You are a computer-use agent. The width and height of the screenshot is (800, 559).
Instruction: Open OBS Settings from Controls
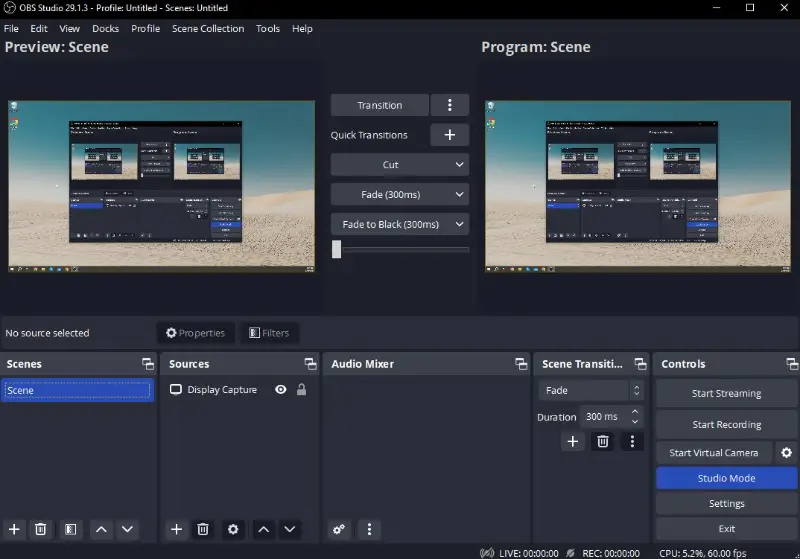(x=727, y=503)
